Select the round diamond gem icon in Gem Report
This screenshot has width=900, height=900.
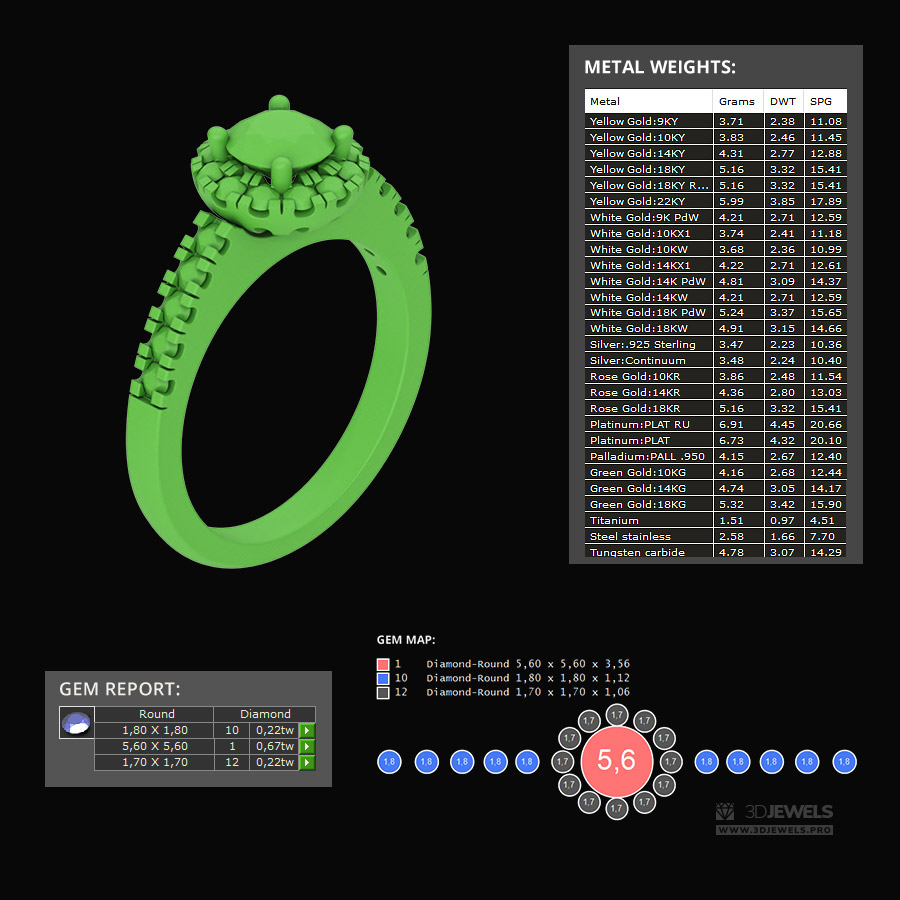77,723
